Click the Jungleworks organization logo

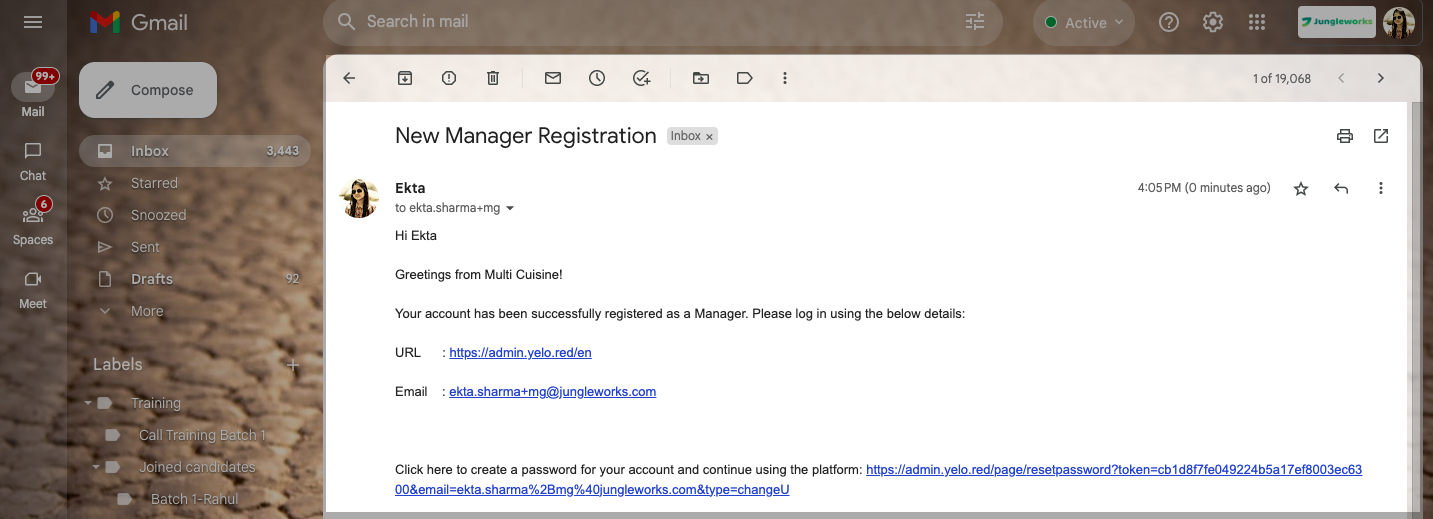point(1336,22)
